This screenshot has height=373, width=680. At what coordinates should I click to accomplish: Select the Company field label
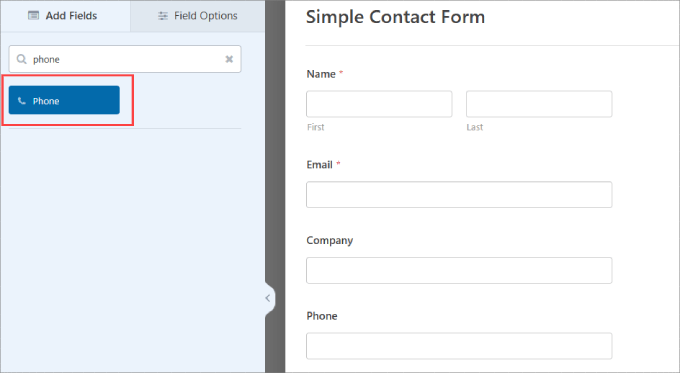(x=330, y=241)
